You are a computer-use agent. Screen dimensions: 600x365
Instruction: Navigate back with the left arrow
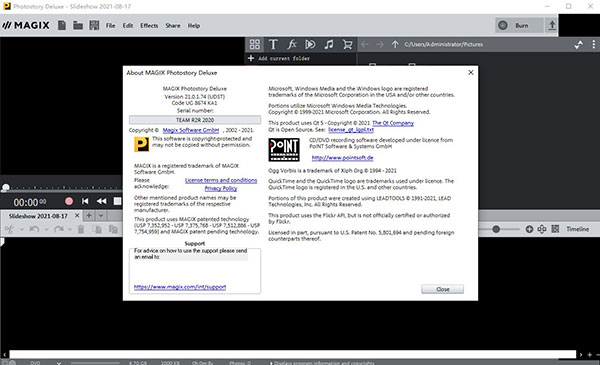(x=365, y=44)
